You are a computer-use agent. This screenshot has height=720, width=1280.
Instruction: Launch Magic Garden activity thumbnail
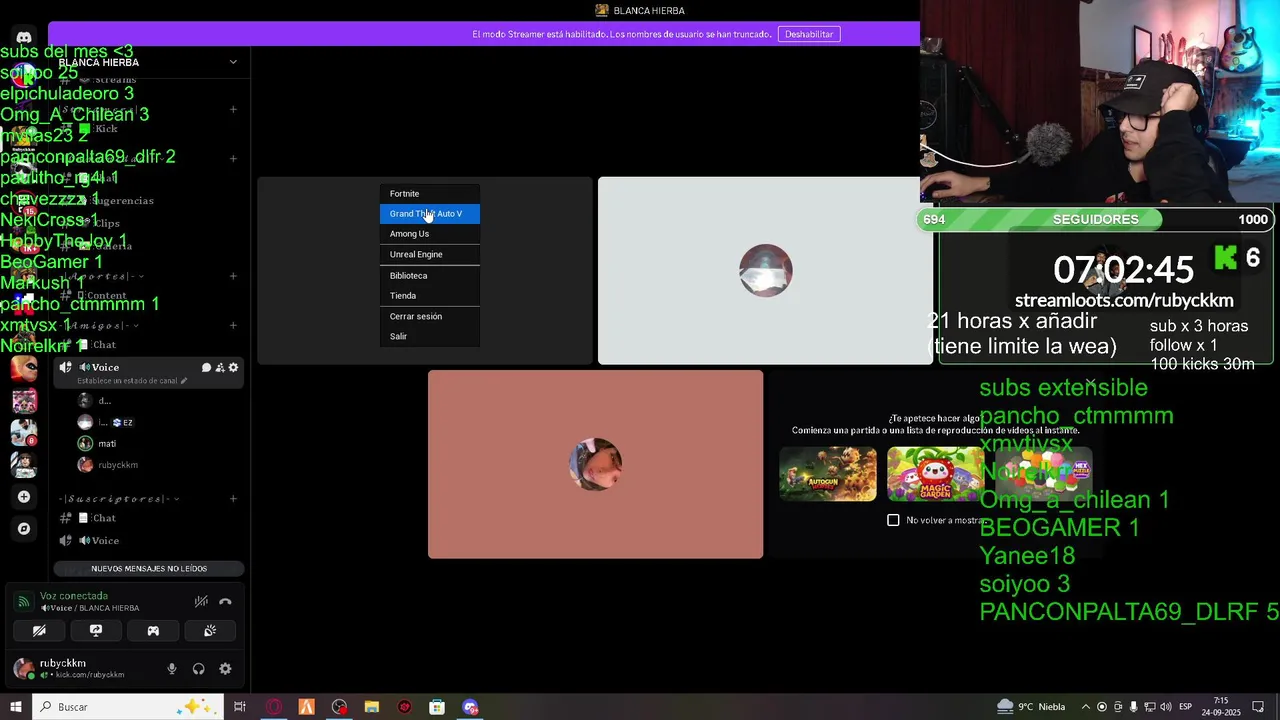pos(935,474)
